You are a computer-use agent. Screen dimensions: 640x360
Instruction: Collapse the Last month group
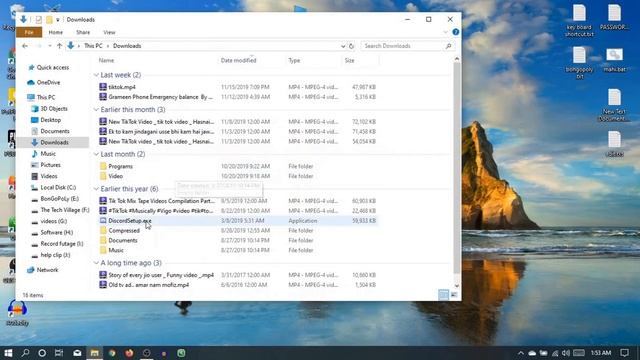[96, 154]
